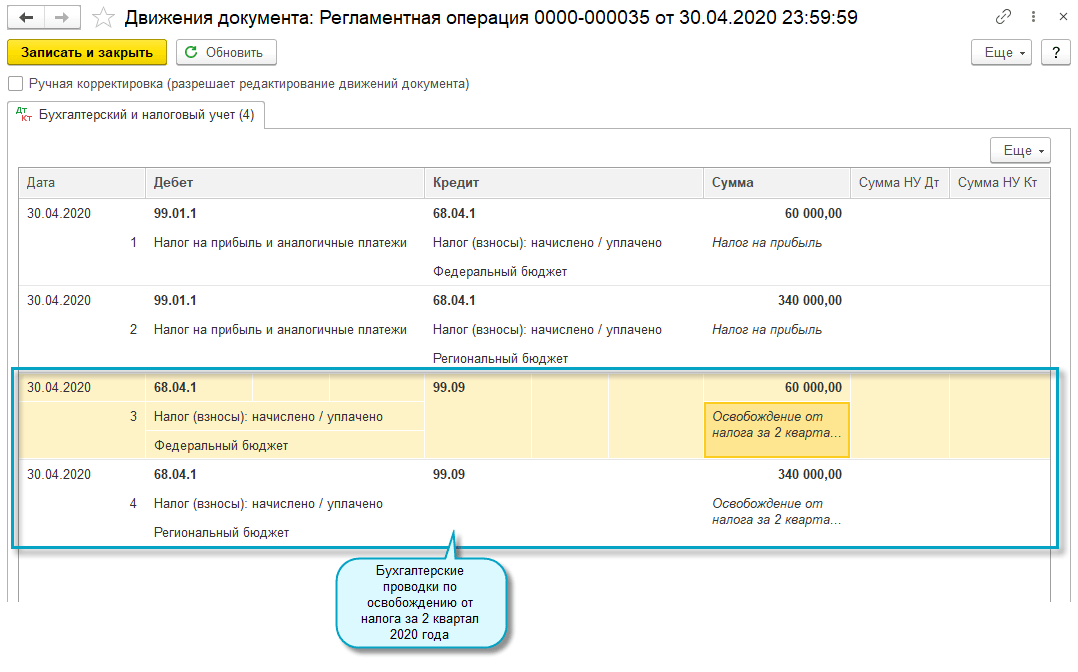1078x672 pixels.
Task: Go forward with the right arrow button
Action: click(62, 18)
